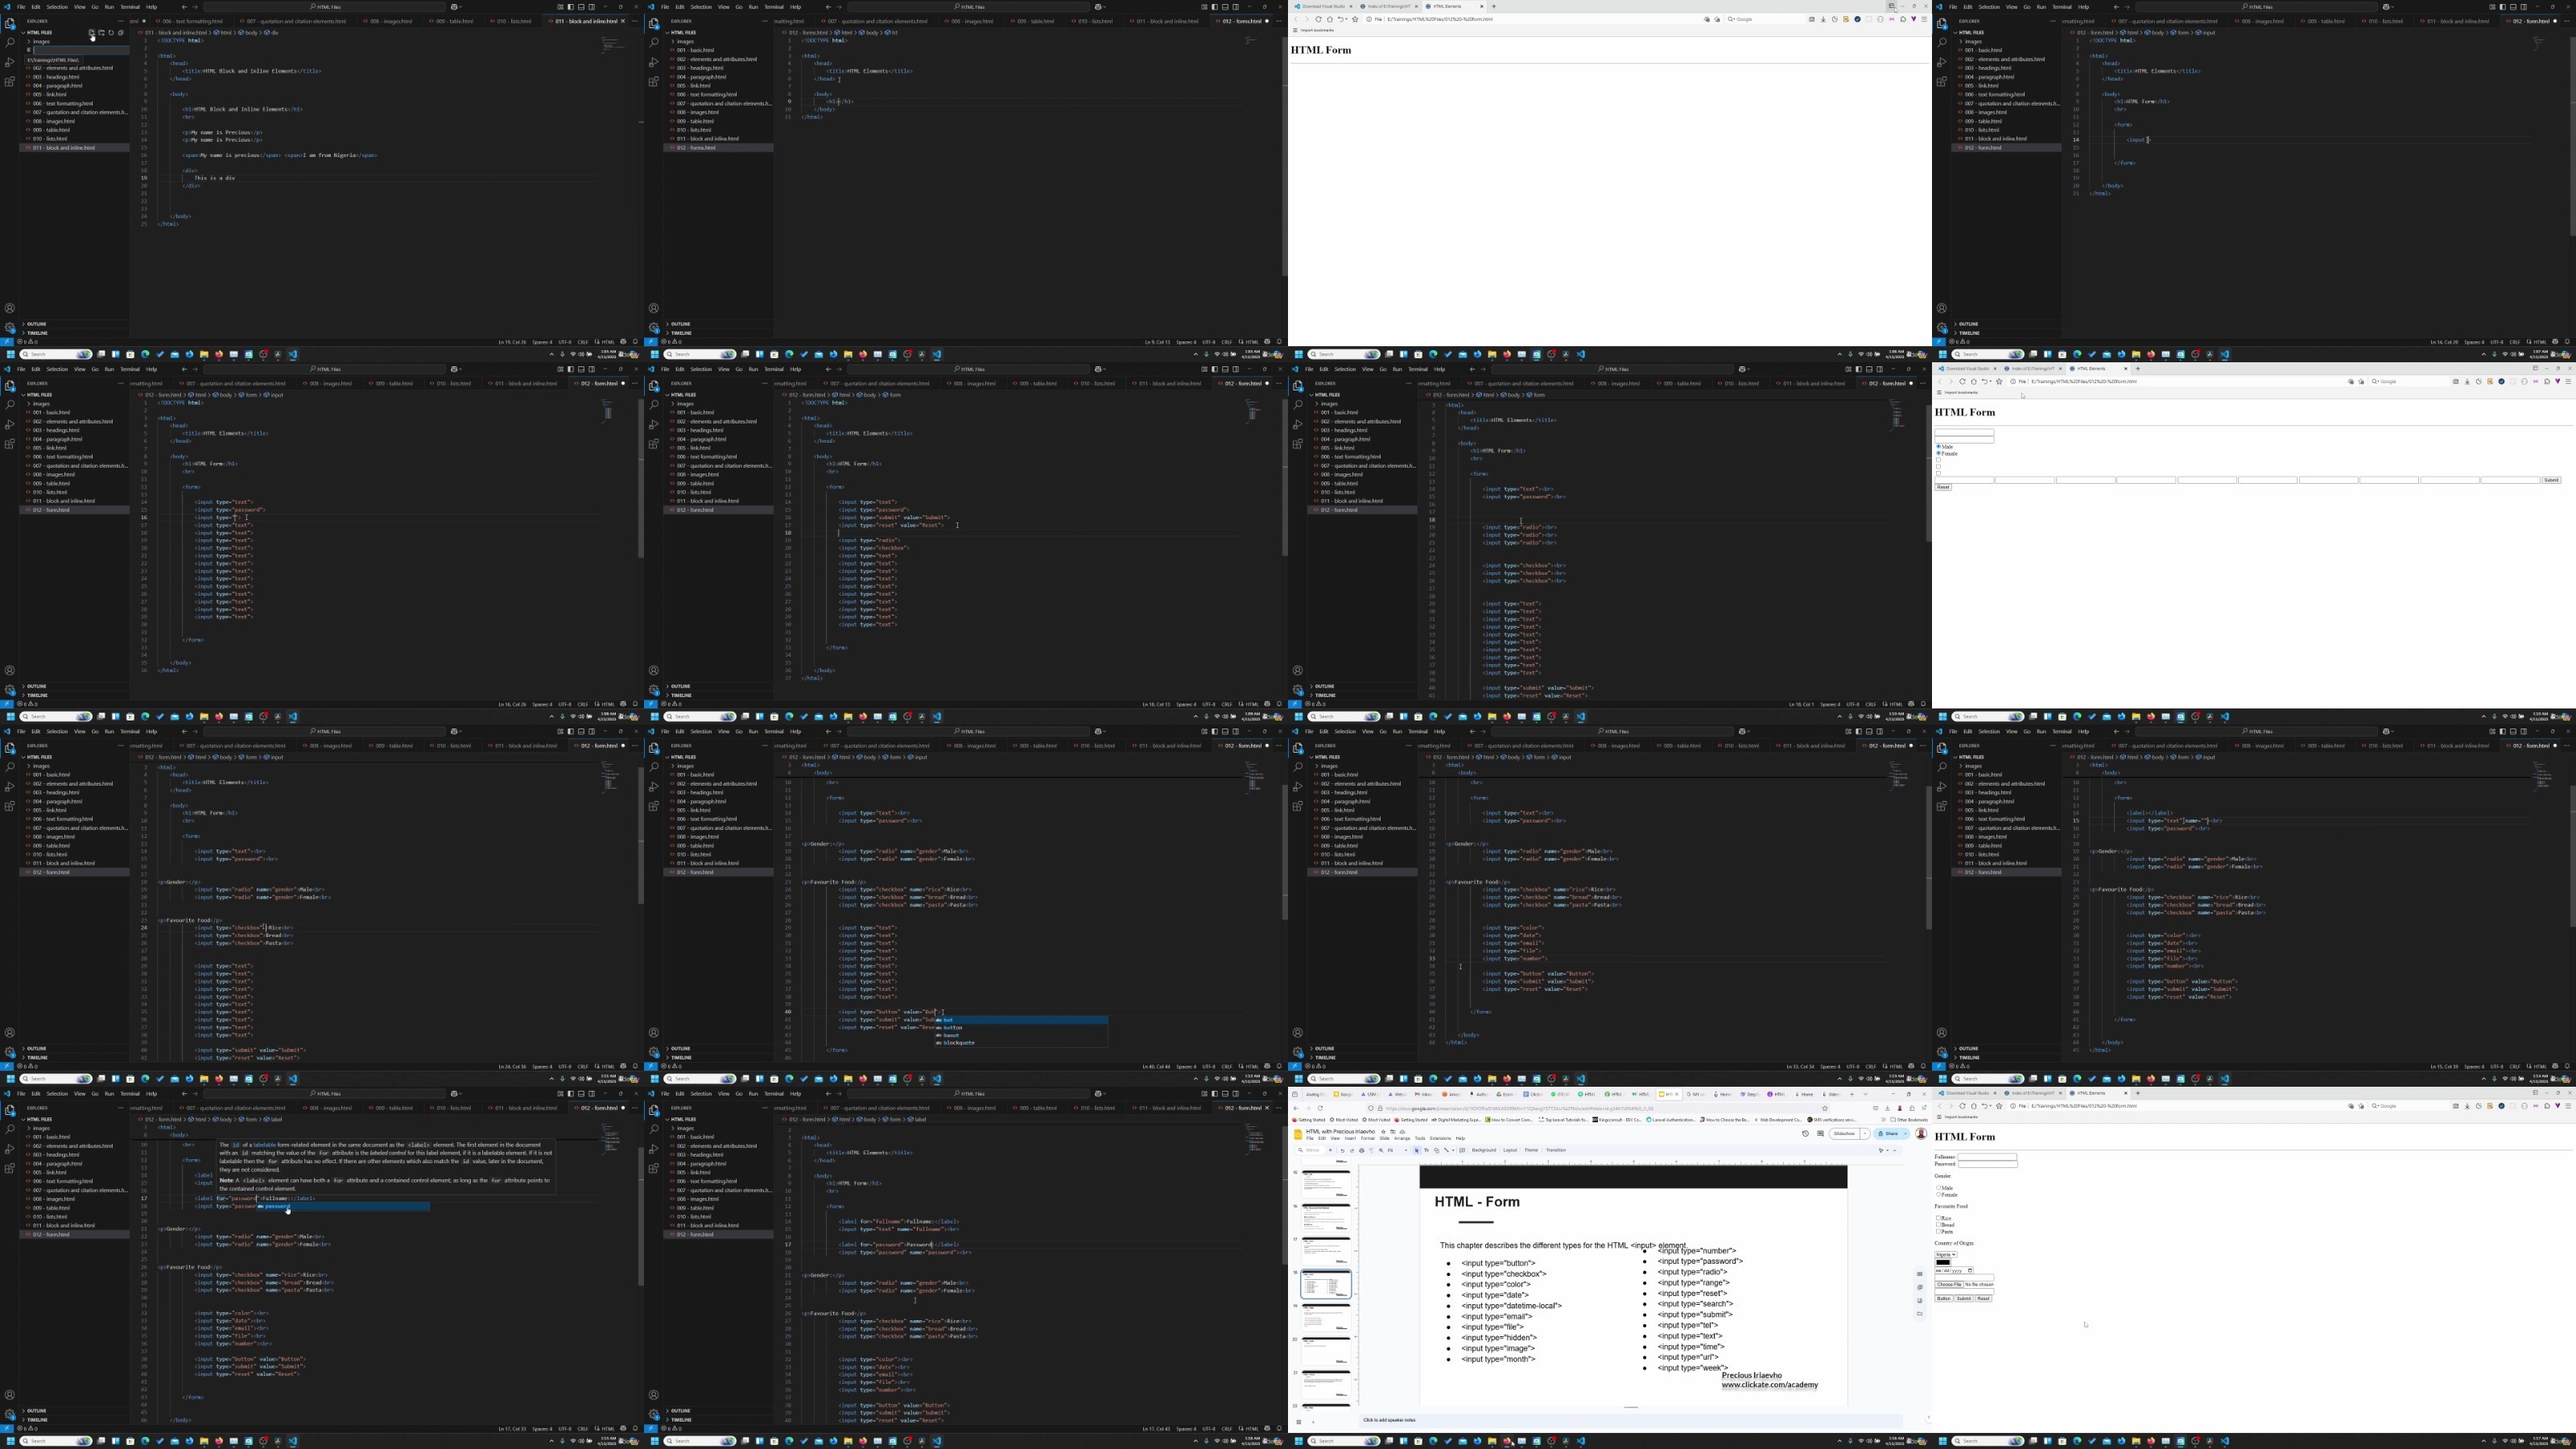The height and width of the screenshot is (1449, 2576).
Task: Open the Format menu in Google Slides
Action: coord(1369,1138)
